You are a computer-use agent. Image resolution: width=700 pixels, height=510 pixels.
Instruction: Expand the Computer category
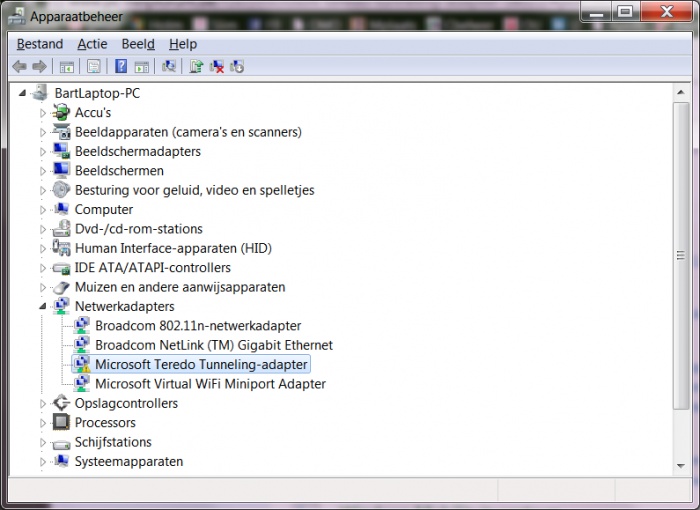pos(42,209)
